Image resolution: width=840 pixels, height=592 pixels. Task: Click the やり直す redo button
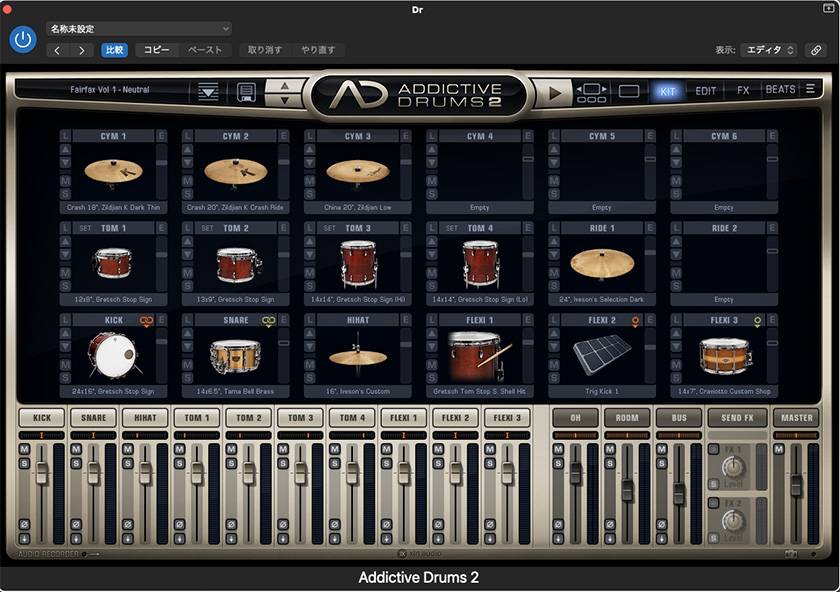(318, 50)
